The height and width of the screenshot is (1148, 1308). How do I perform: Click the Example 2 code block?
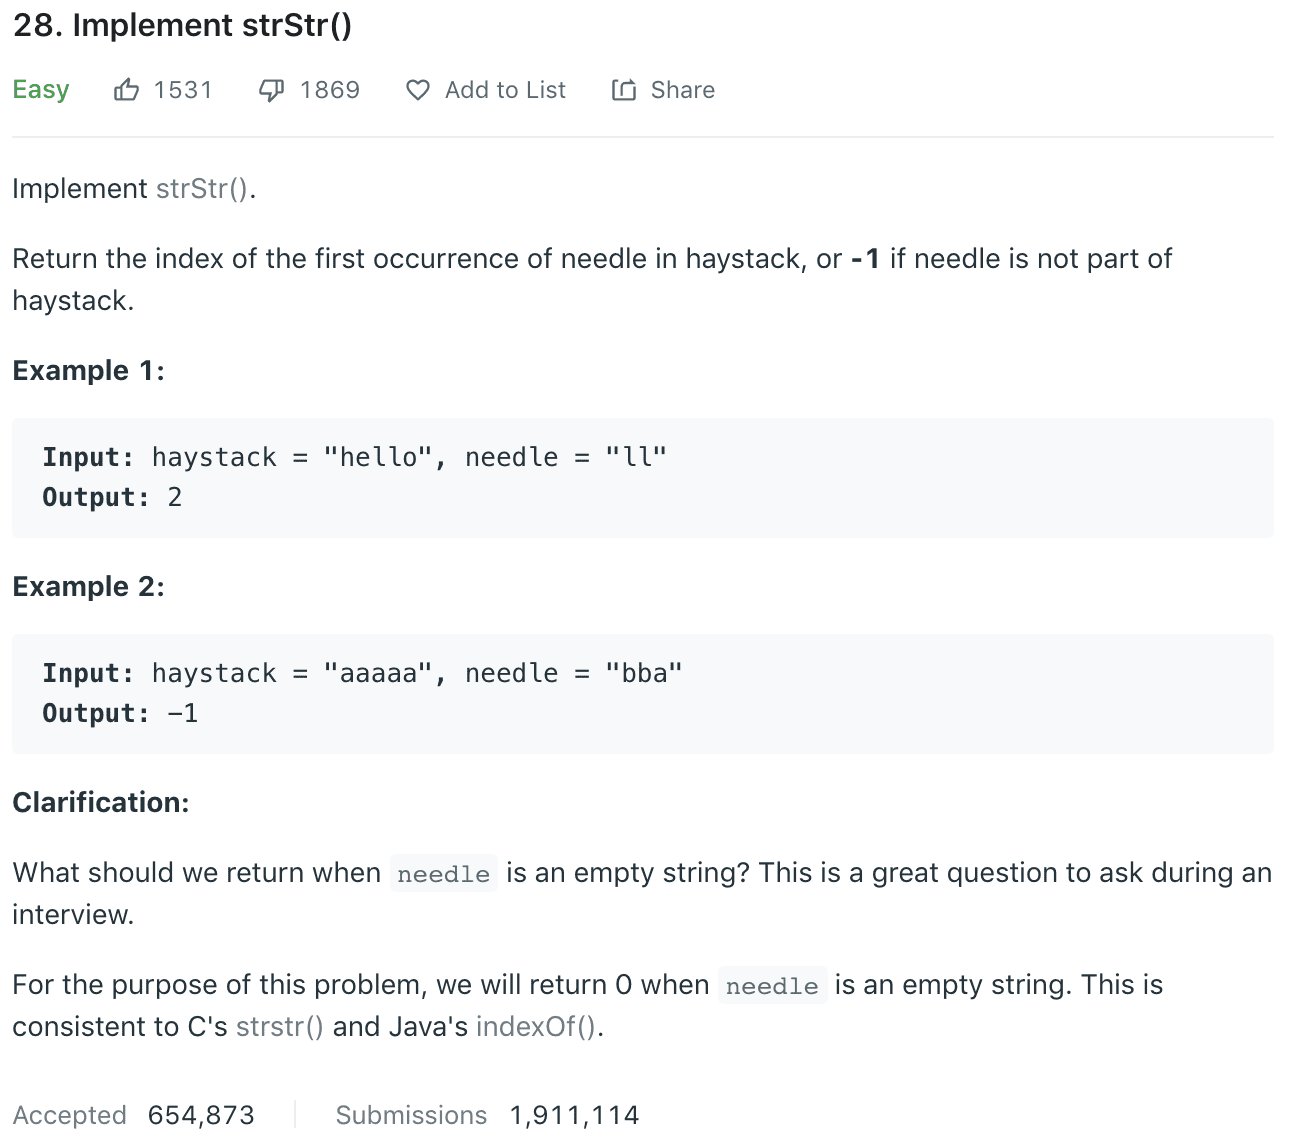[x=642, y=694]
